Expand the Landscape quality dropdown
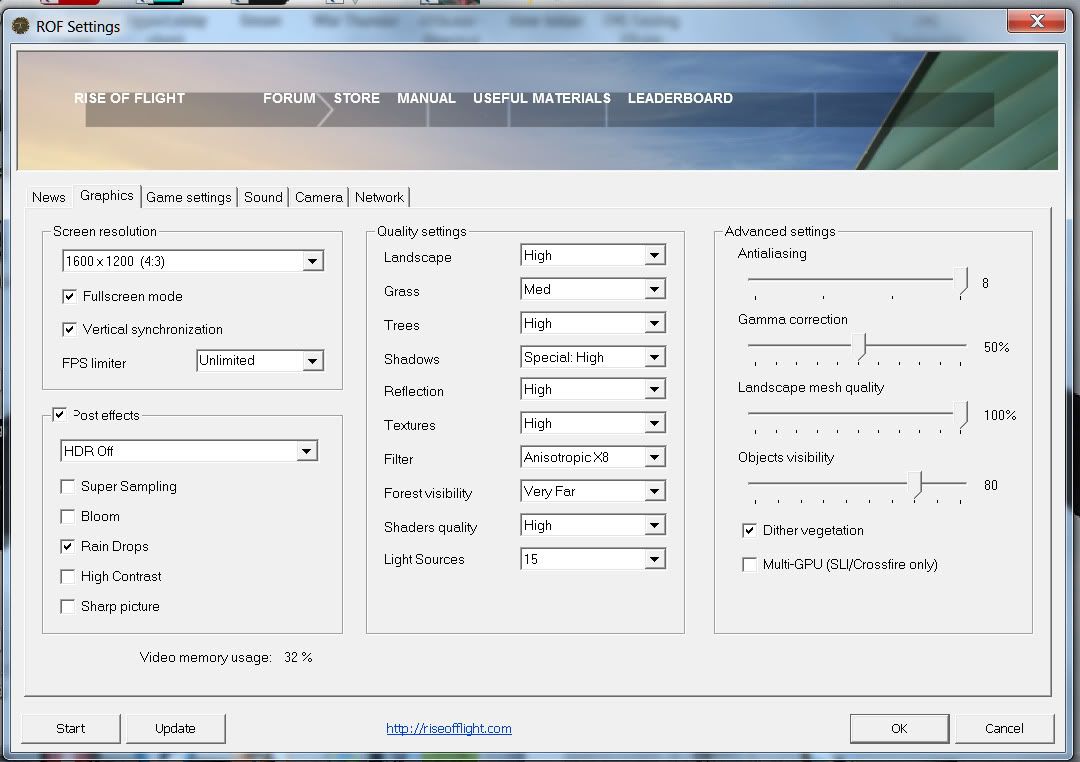The width and height of the screenshot is (1080, 762). click(x=593, y=256)
